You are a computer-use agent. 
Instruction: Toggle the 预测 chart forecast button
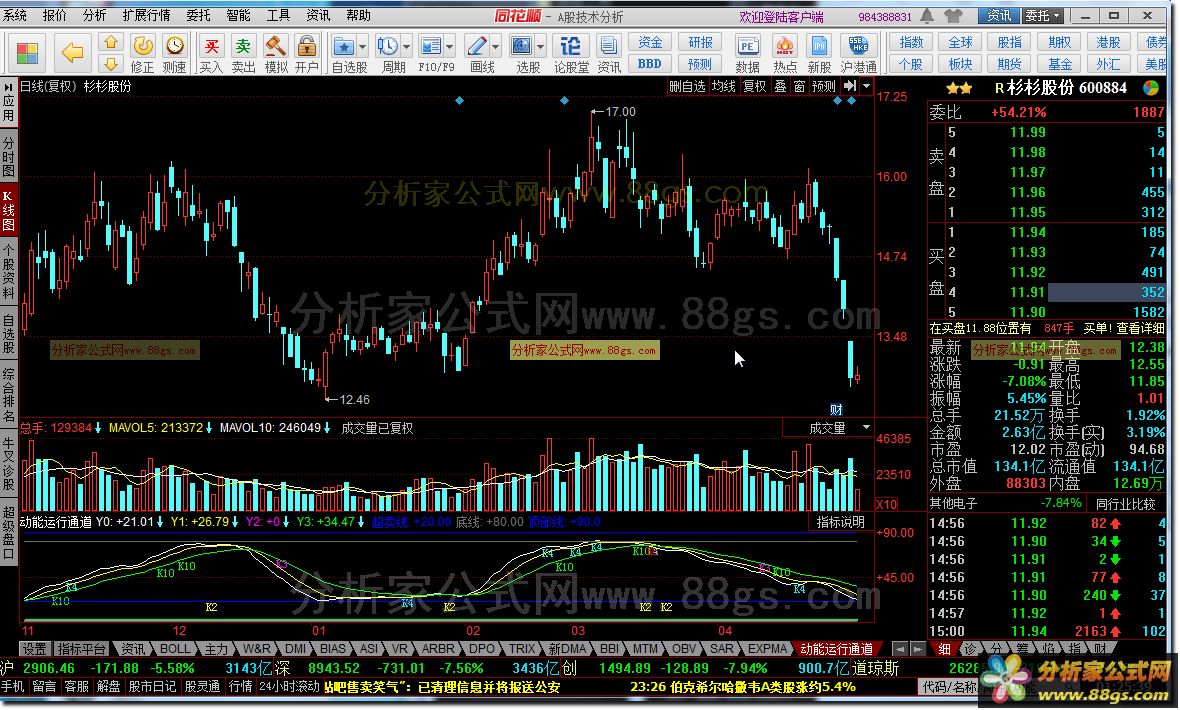coord(823,87)
